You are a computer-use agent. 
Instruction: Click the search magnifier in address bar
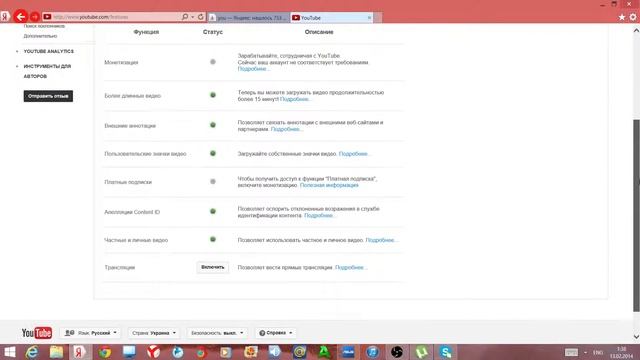pyautogui.click(x=185, y=17)
